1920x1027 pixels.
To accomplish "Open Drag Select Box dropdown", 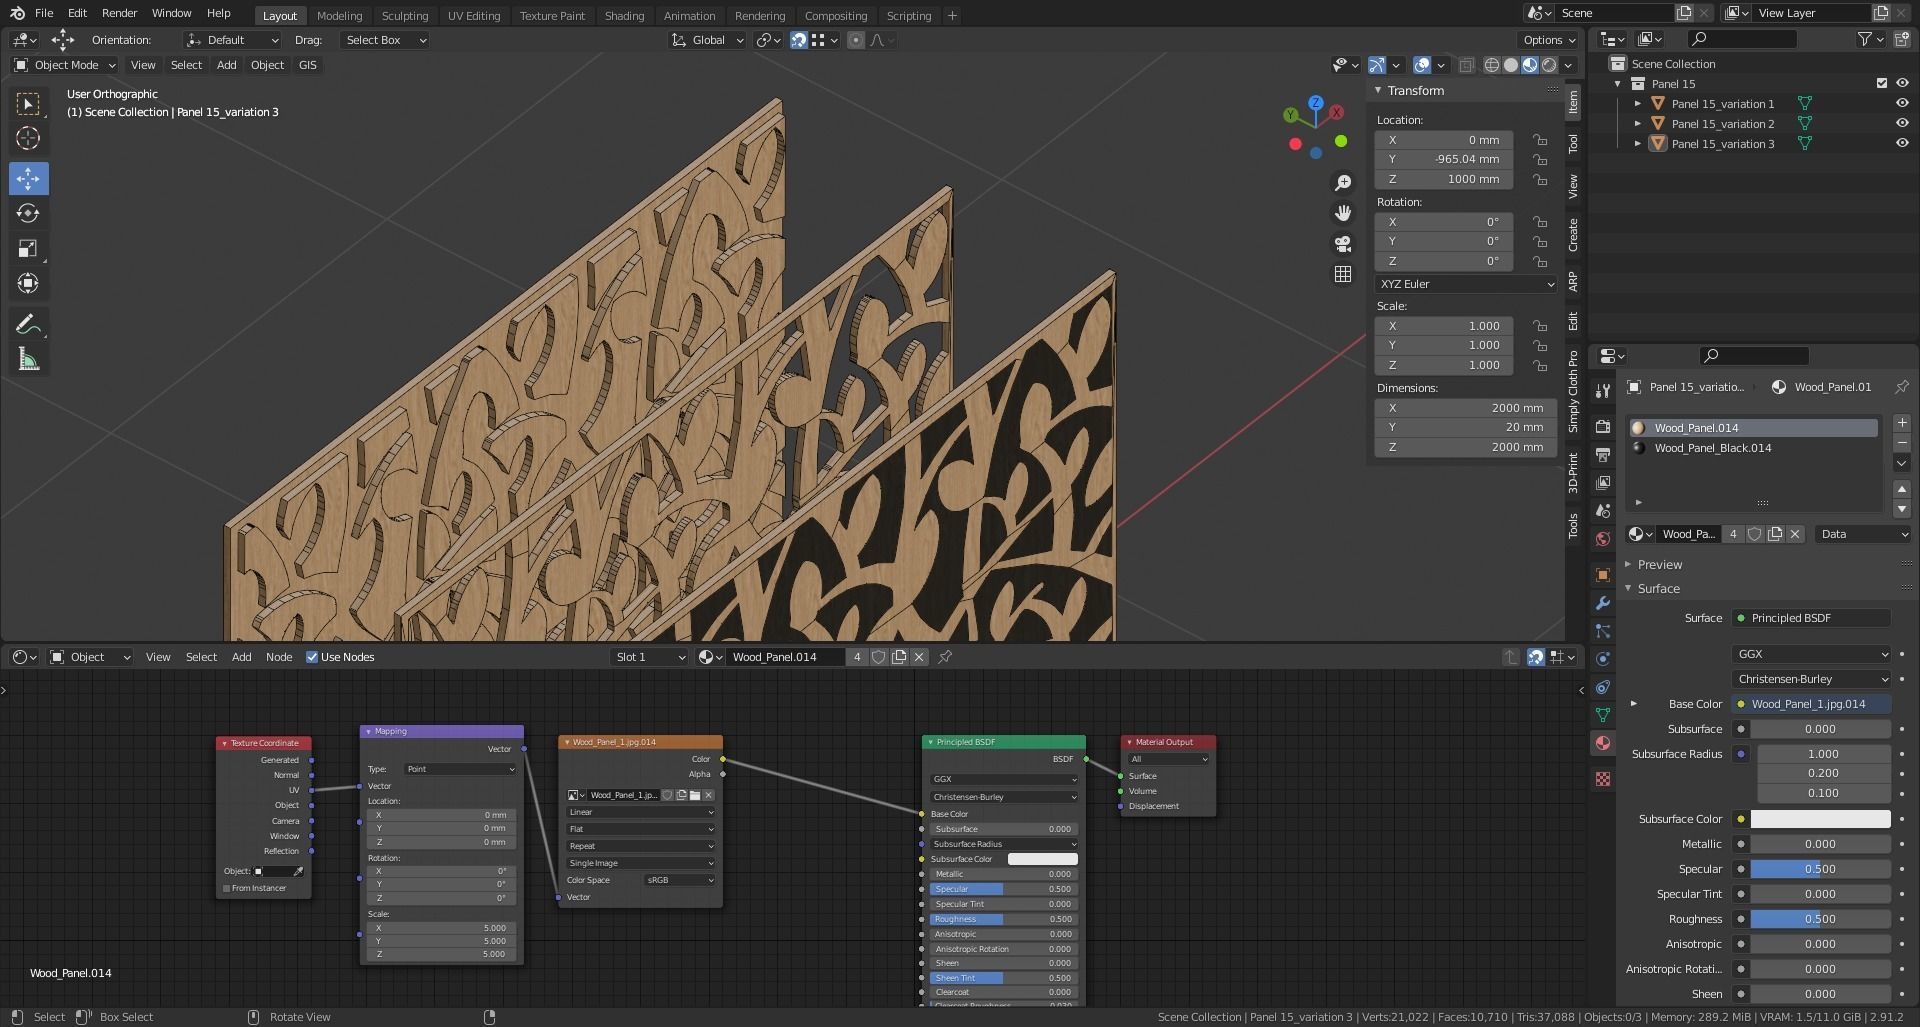I will (x=384, y=40).
